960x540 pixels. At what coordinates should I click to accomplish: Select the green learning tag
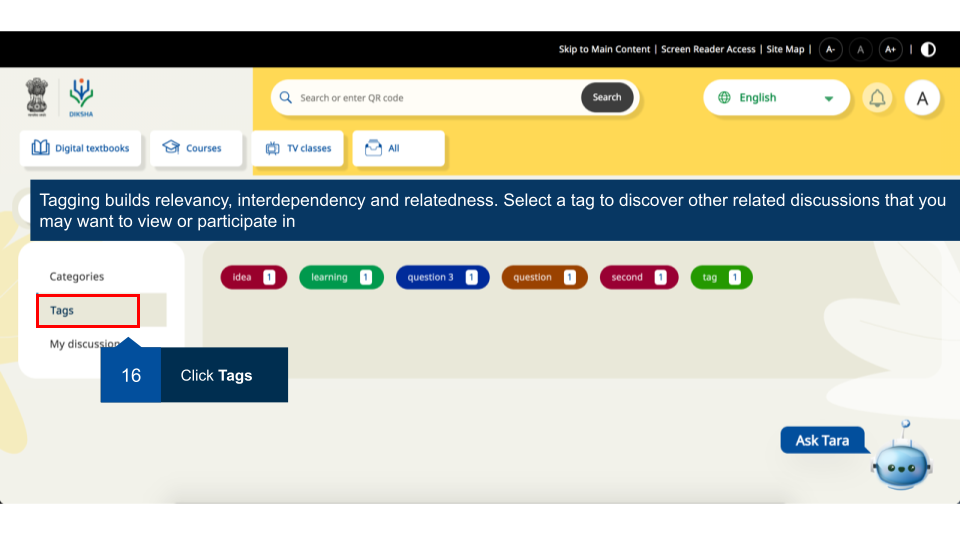pos(341,277)
